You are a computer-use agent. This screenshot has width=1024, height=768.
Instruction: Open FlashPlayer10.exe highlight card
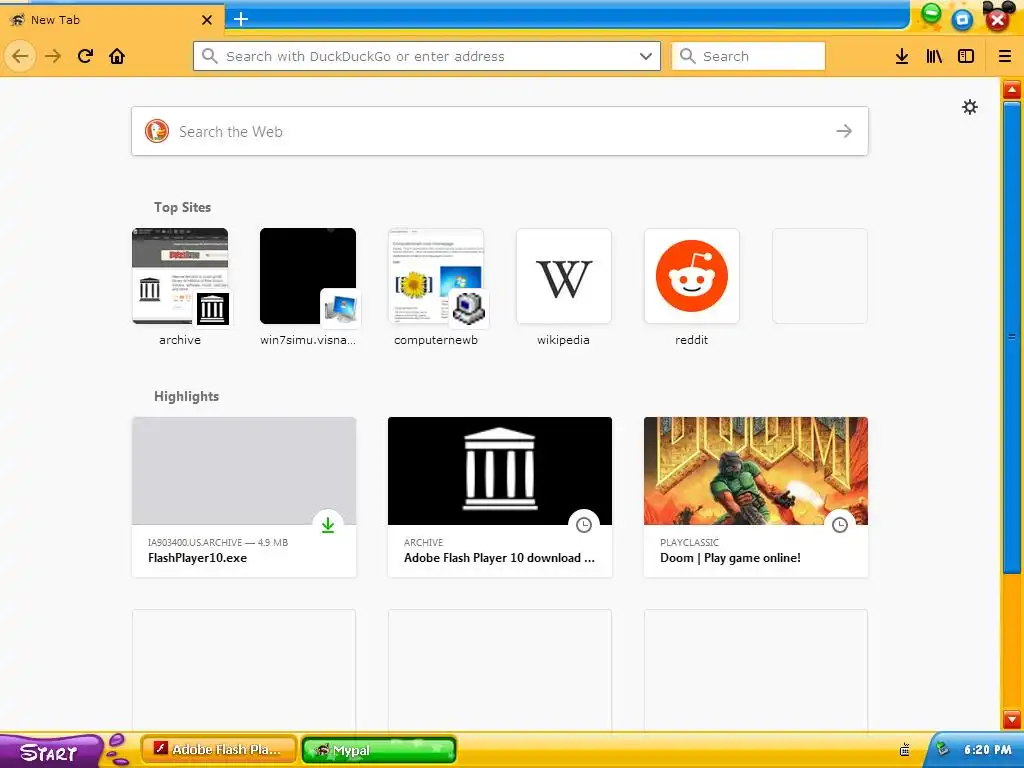pyautogui.click(x=244, y=497)
